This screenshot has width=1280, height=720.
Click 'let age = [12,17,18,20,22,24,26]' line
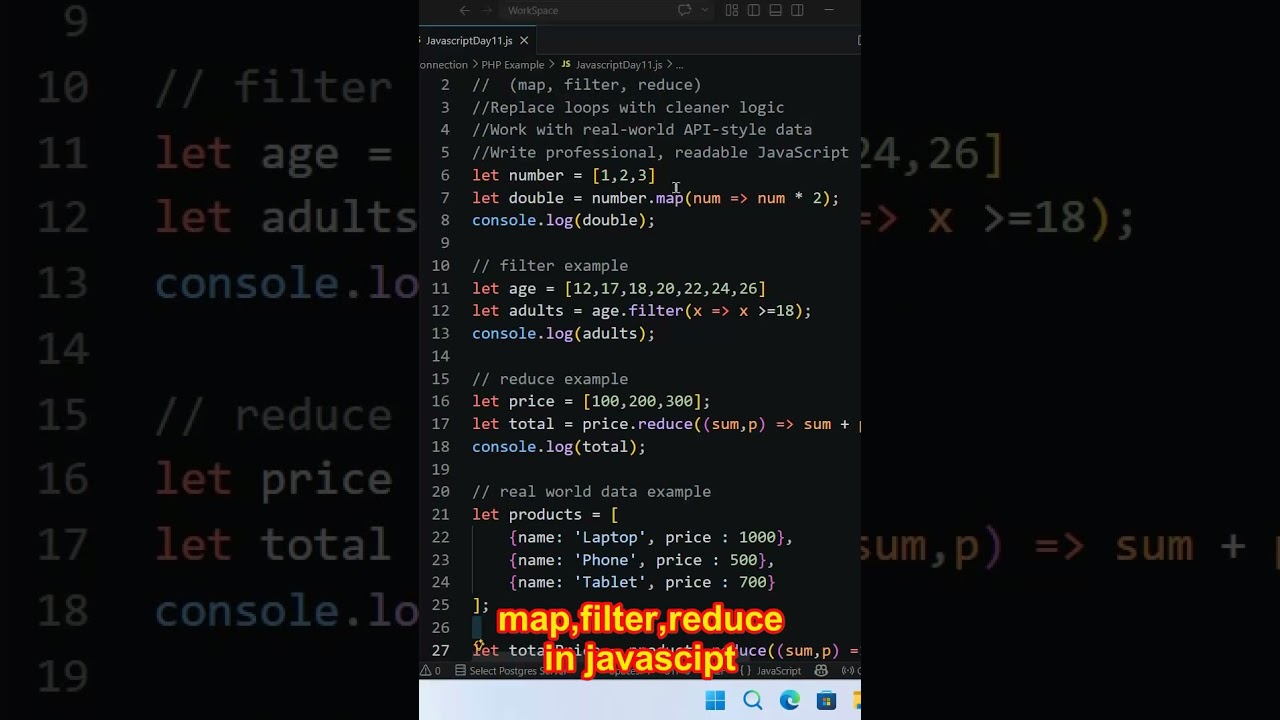pos(619,288)
